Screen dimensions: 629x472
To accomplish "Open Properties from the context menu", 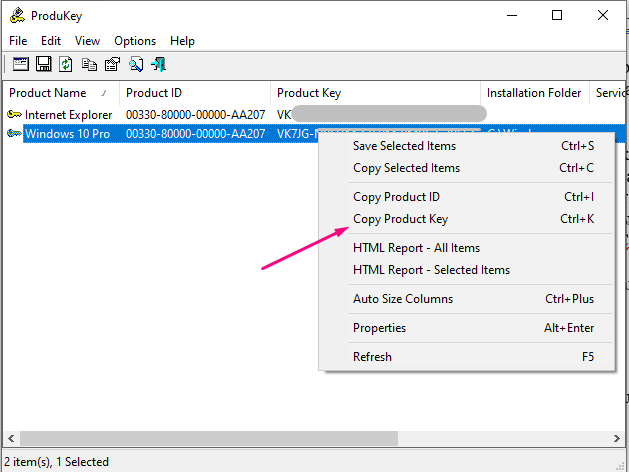I will coord(467,328).
